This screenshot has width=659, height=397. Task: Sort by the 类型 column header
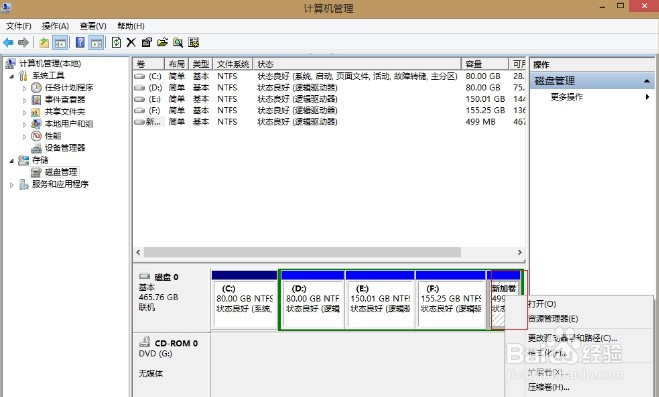click(201, 64)
